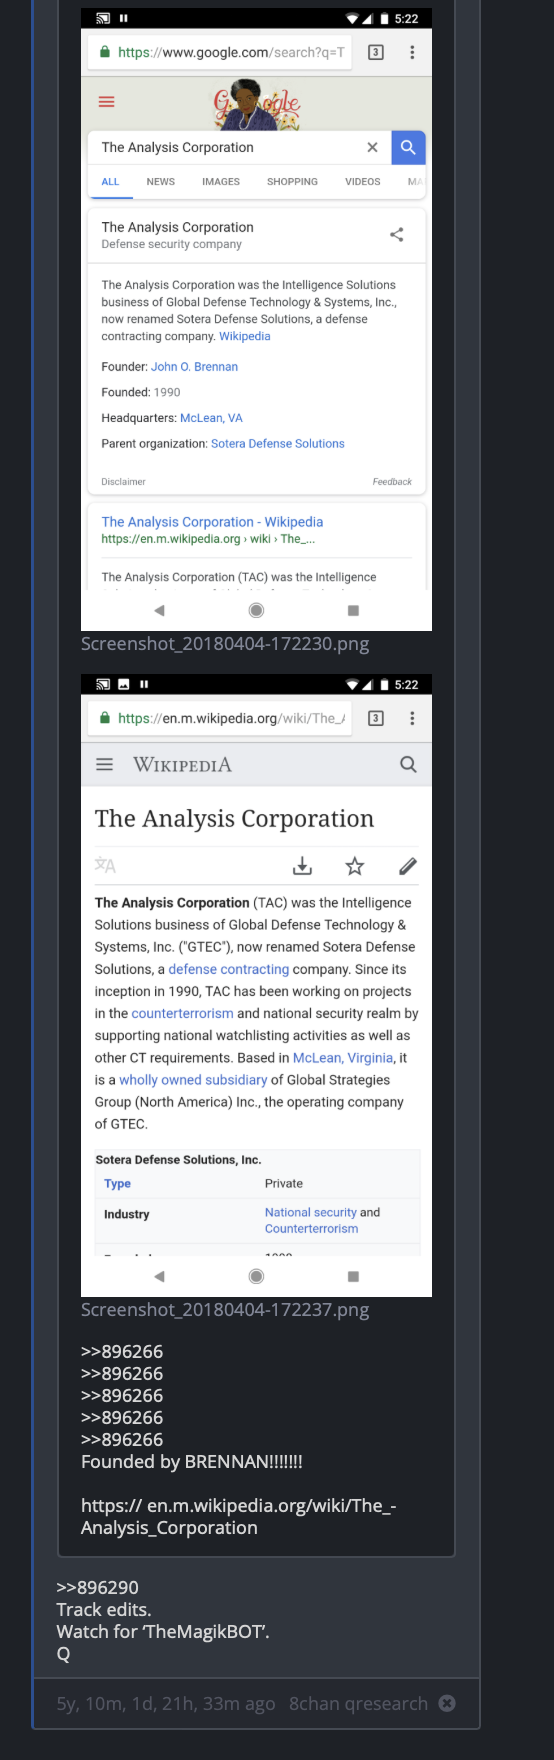Select the NEWS search tab
The height and width of the screenshot is (1760, 554).
tap(160, 182)
